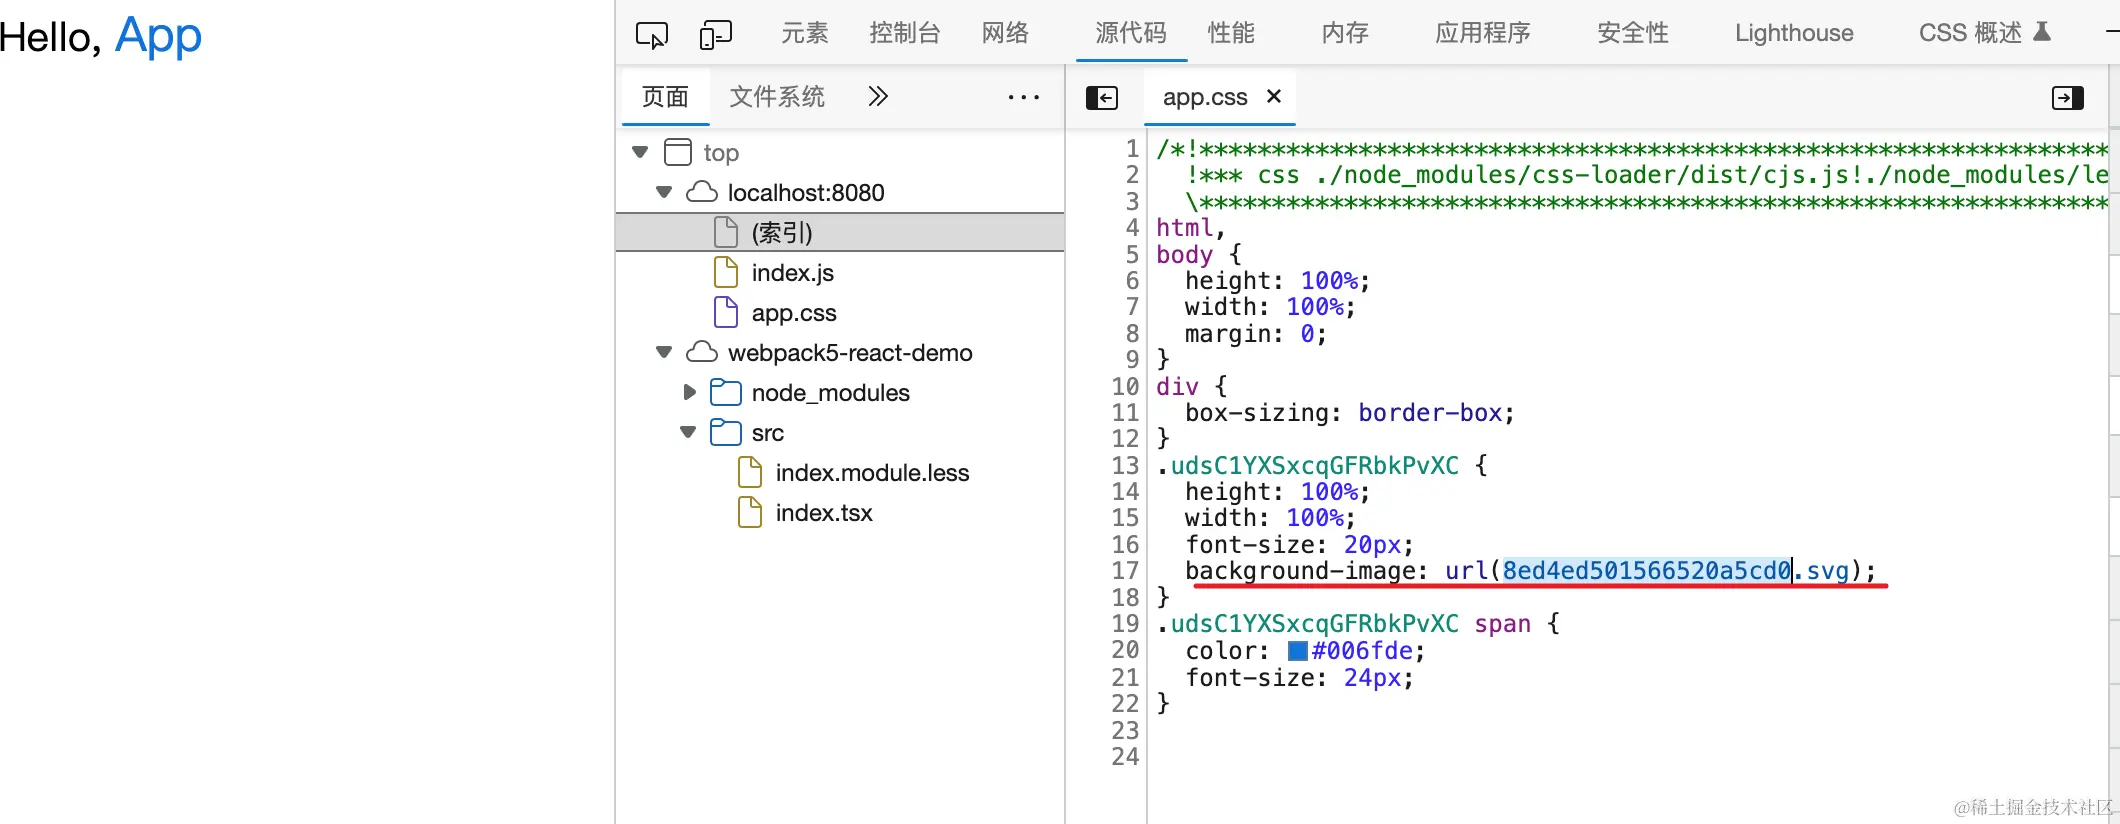Go to the 安全性 tab
This screenshot has width=2120, height=824.
[x=1633, y=33]
